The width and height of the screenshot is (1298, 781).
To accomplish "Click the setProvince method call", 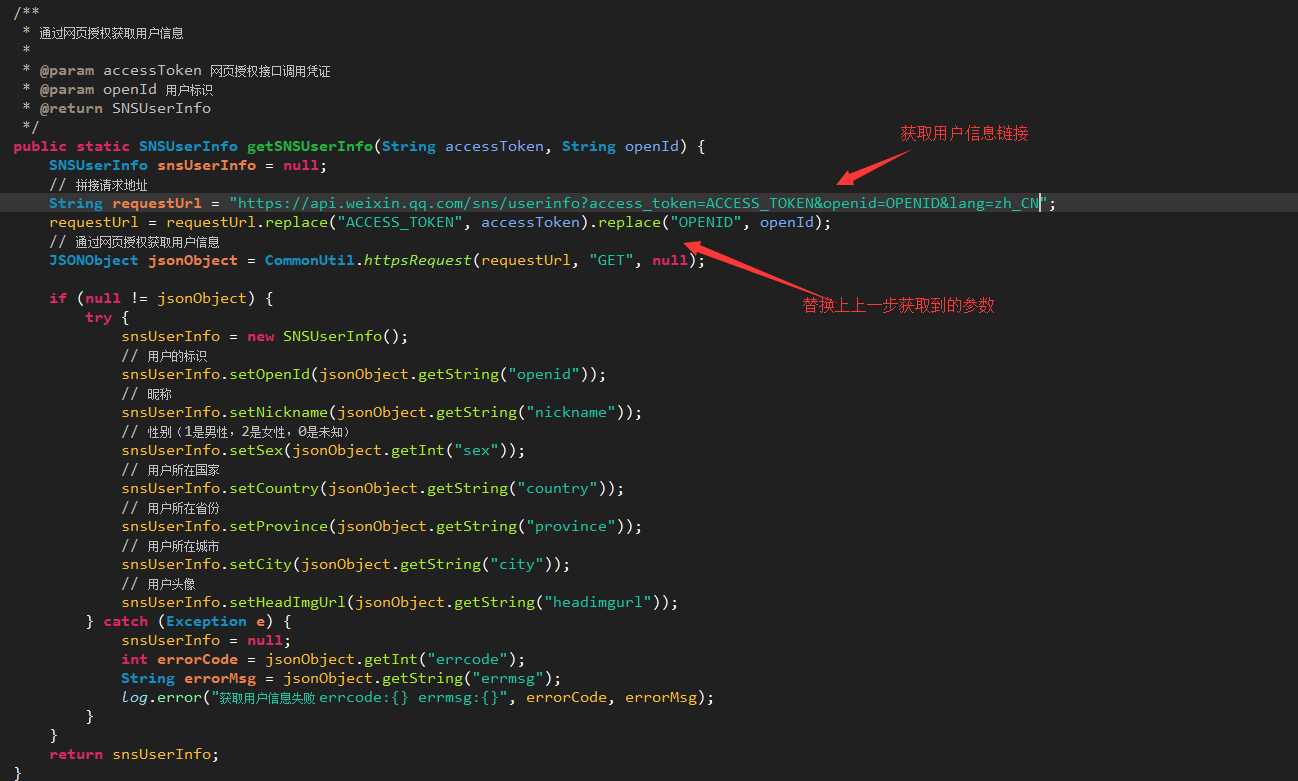I will [x=279, y=526].
